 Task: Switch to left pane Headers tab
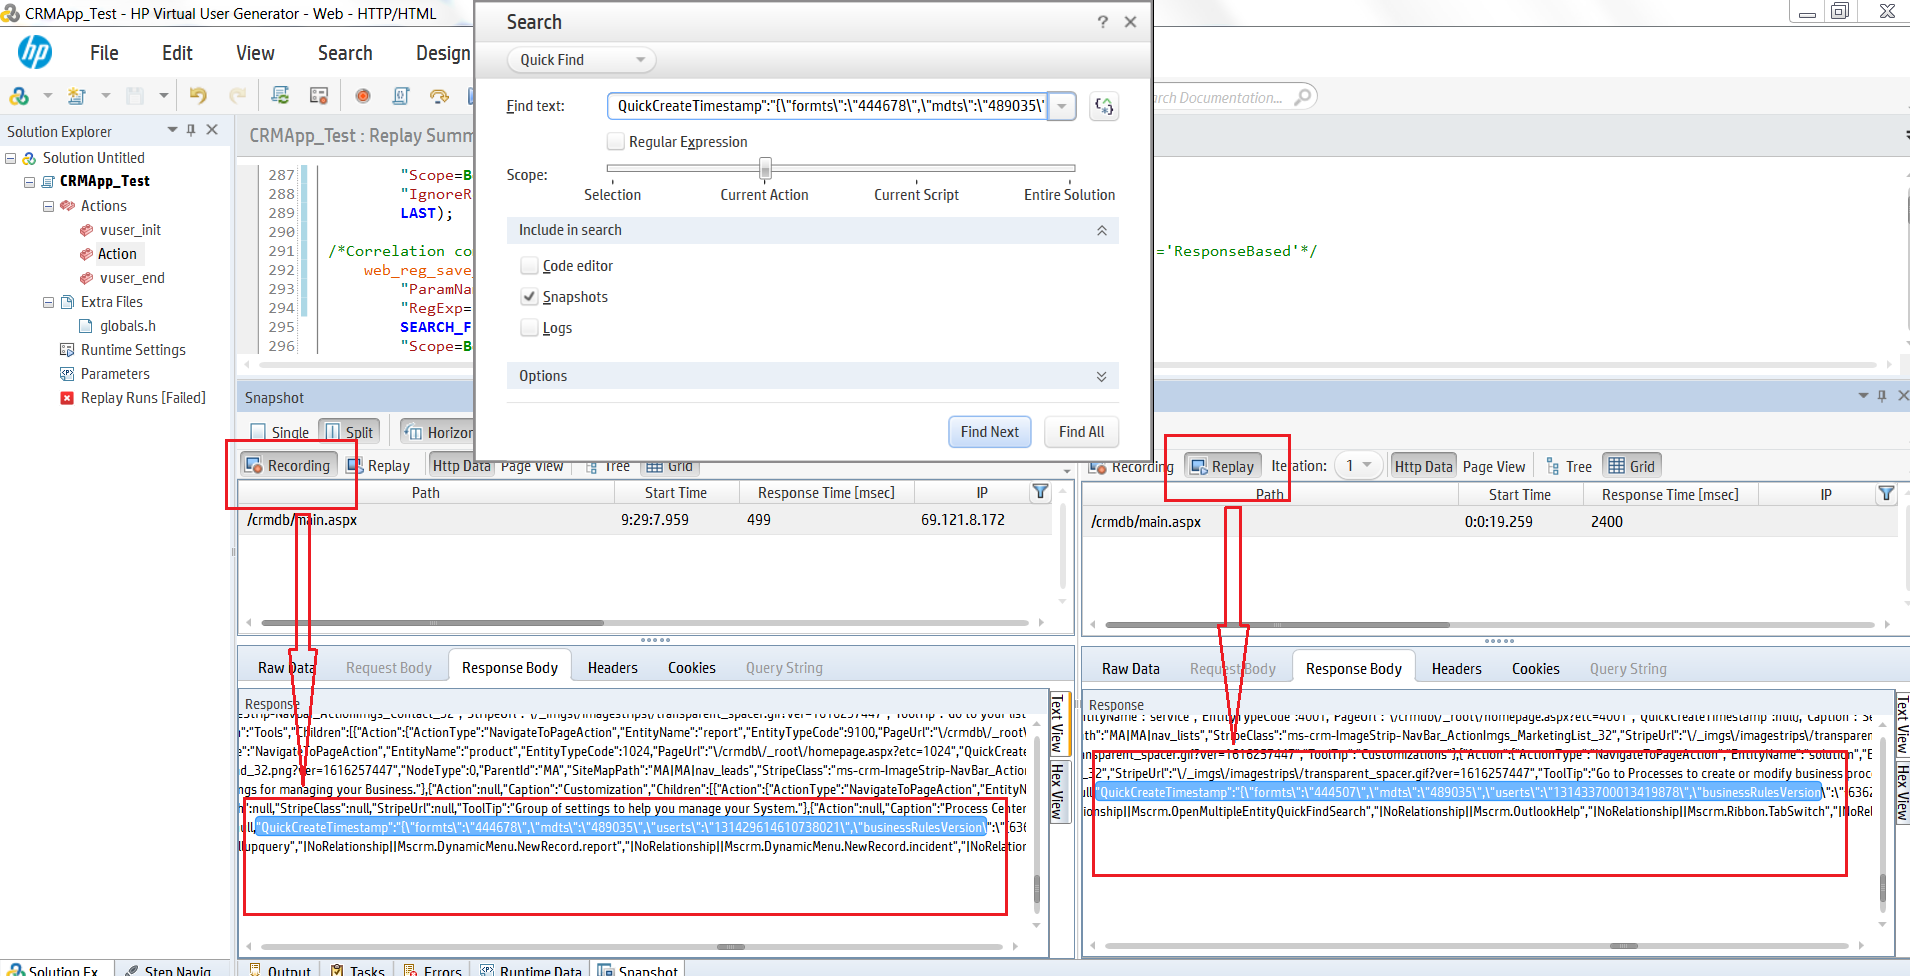tap(612, 668)
